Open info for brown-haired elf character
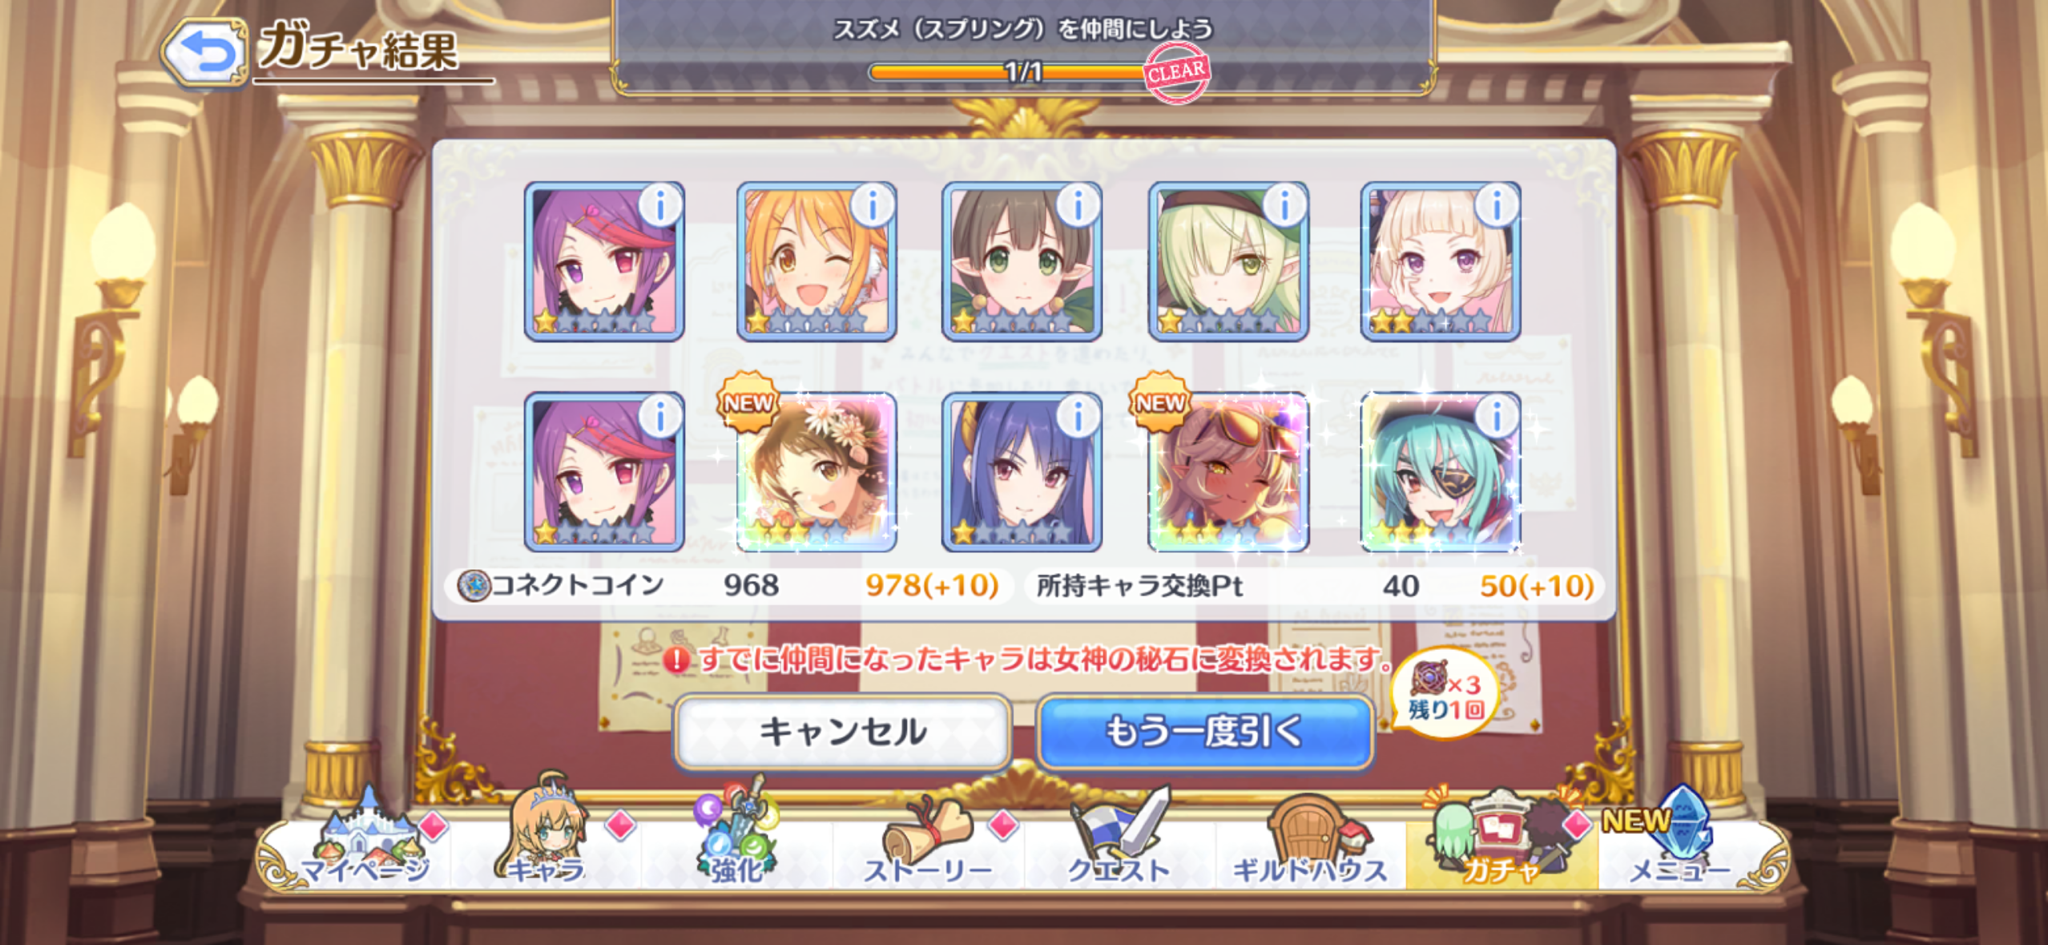 1077,206
